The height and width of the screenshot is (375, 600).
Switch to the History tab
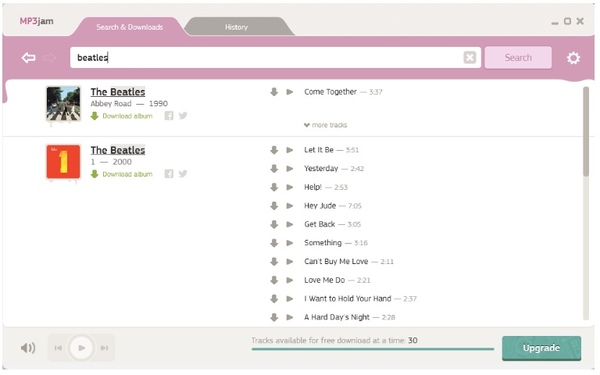(236, 27)
